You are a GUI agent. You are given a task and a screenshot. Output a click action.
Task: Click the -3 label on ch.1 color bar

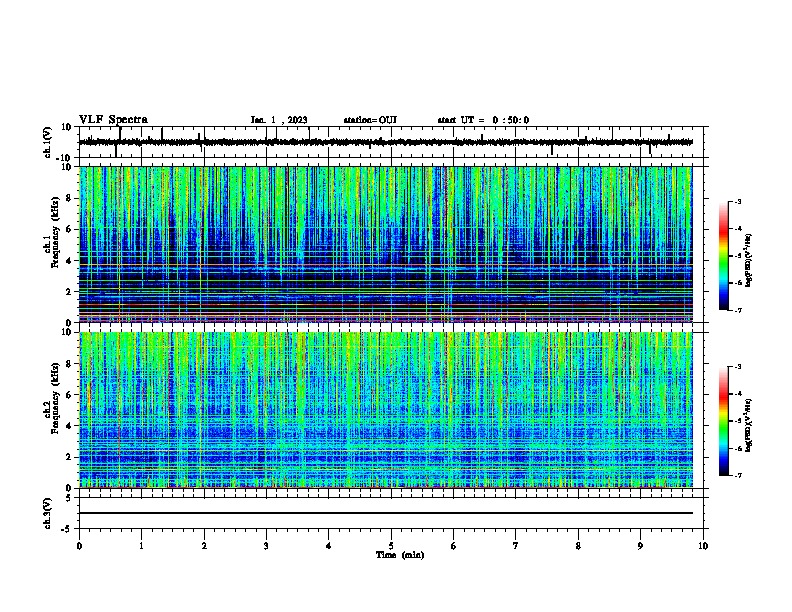pyautogui.click(x=738, y=201)
